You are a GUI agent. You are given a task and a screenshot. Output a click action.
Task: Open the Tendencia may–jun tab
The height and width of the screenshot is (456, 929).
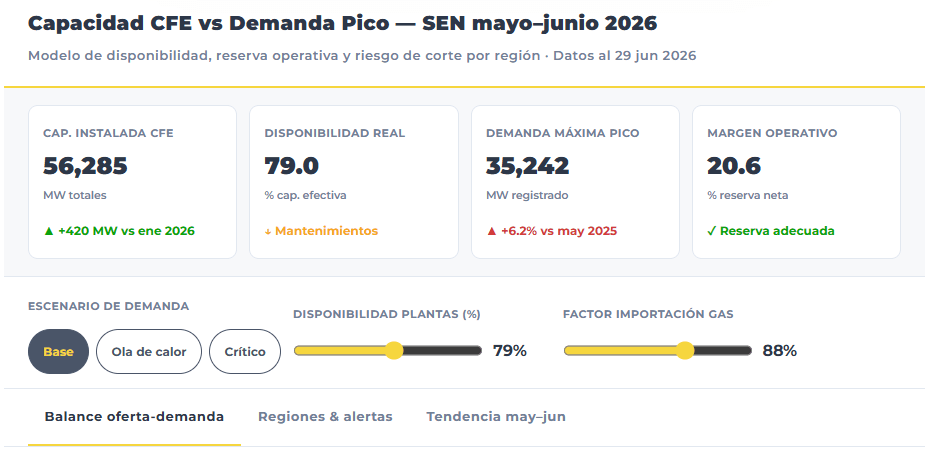point(496,417)
